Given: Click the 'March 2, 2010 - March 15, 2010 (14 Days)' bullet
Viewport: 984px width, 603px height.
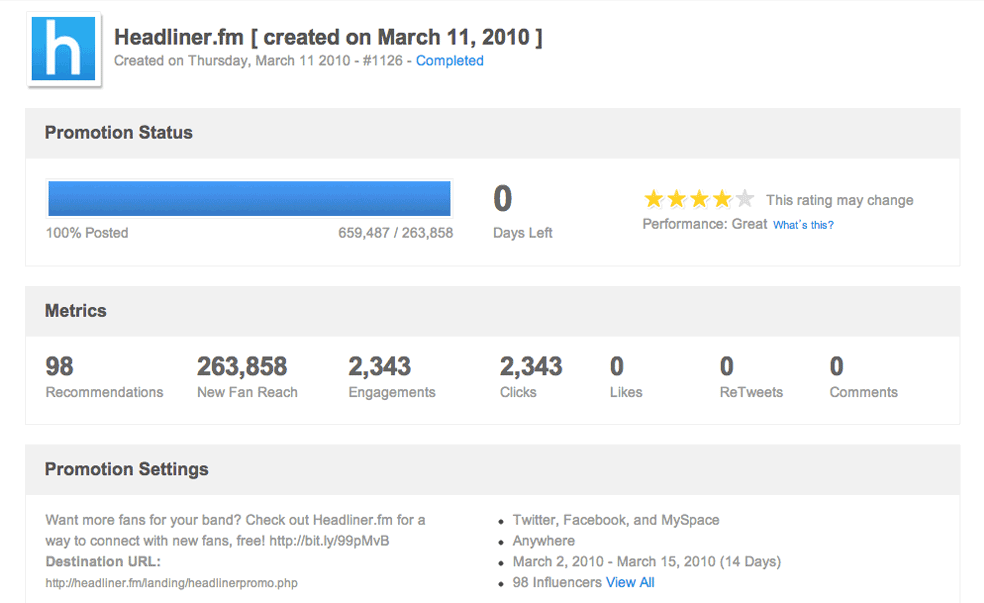Looking at the screenshot, I should 646,562.
